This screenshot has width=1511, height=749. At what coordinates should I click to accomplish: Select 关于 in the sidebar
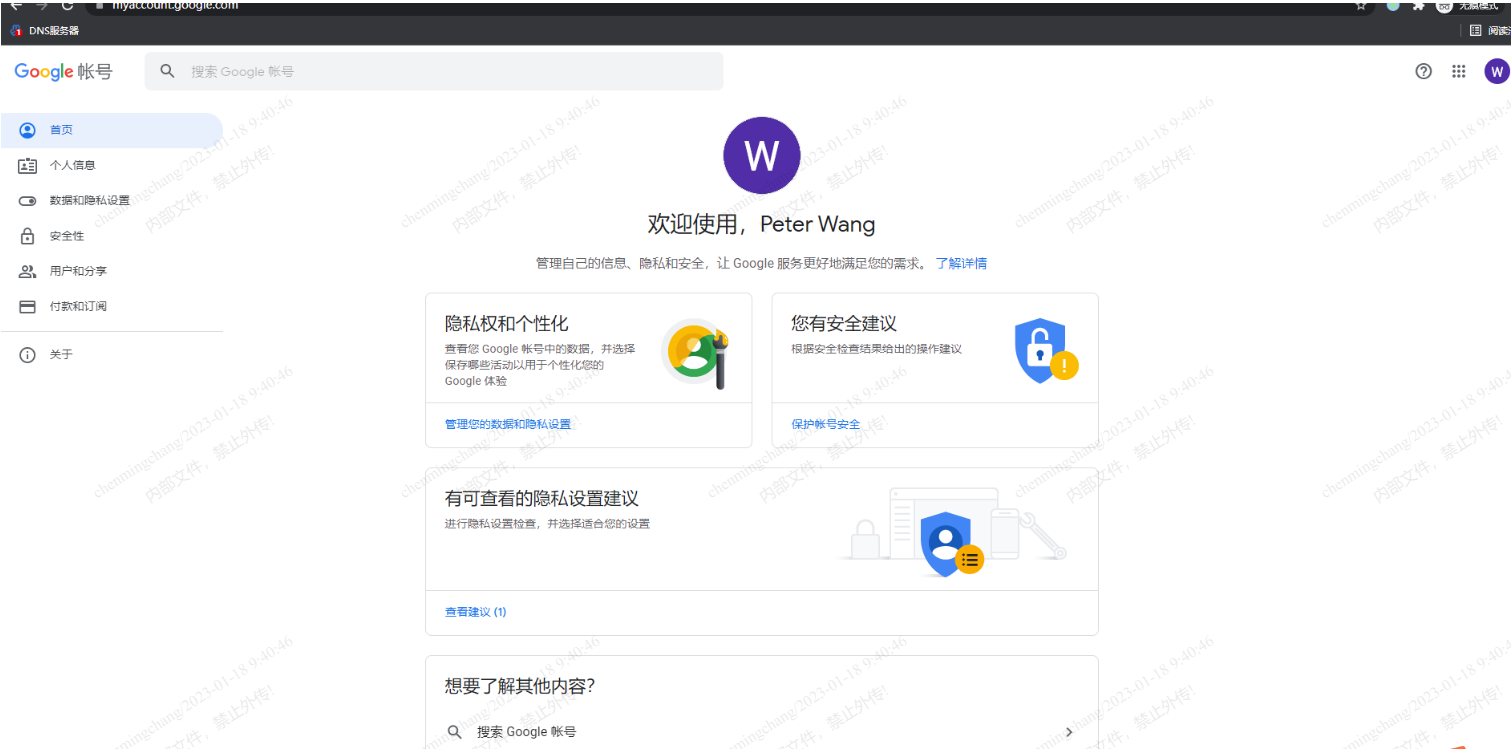click(x=111, y=355)
